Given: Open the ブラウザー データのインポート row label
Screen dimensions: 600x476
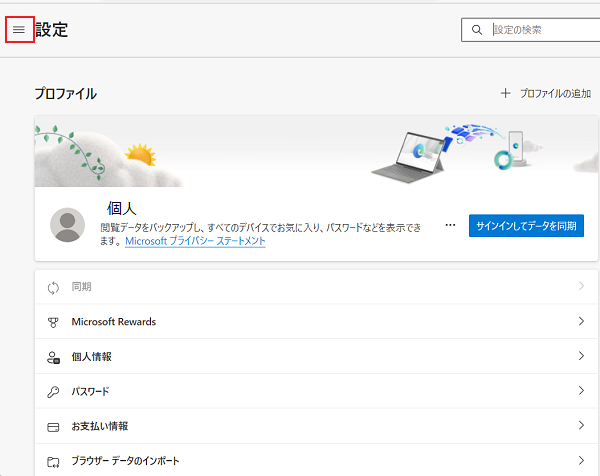Looking at the screenshot, I should click(x=125, y=461).
